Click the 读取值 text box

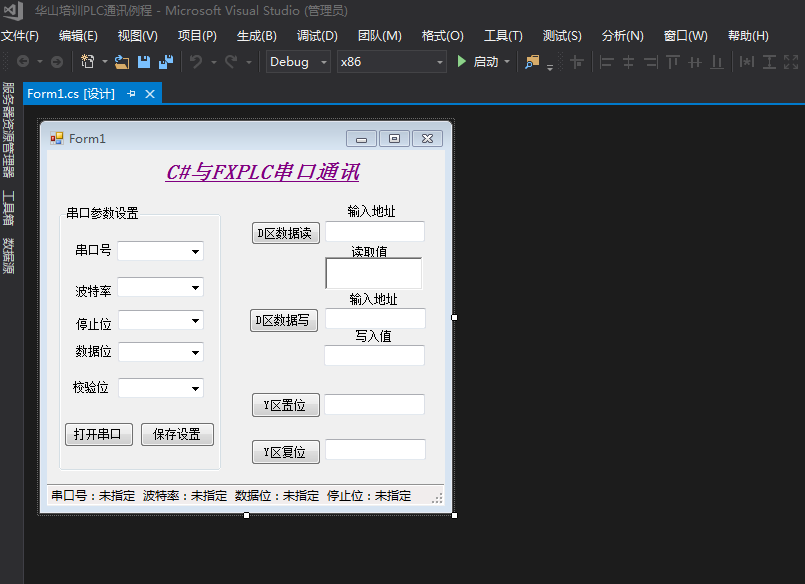click(374, 274)
